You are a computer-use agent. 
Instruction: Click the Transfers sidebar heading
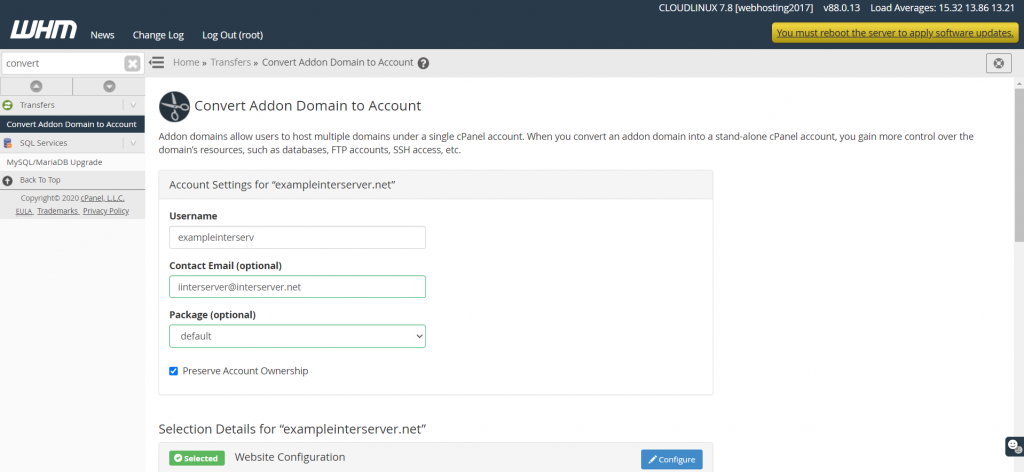click(37, 105)
